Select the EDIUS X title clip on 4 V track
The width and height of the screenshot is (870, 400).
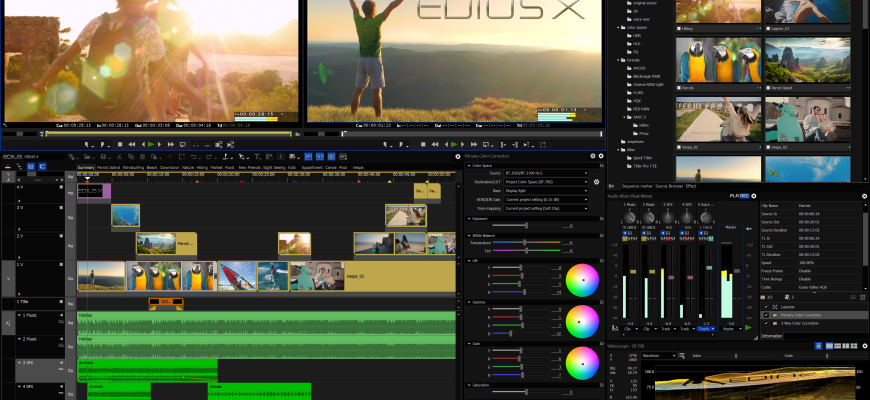click(94, 192)
